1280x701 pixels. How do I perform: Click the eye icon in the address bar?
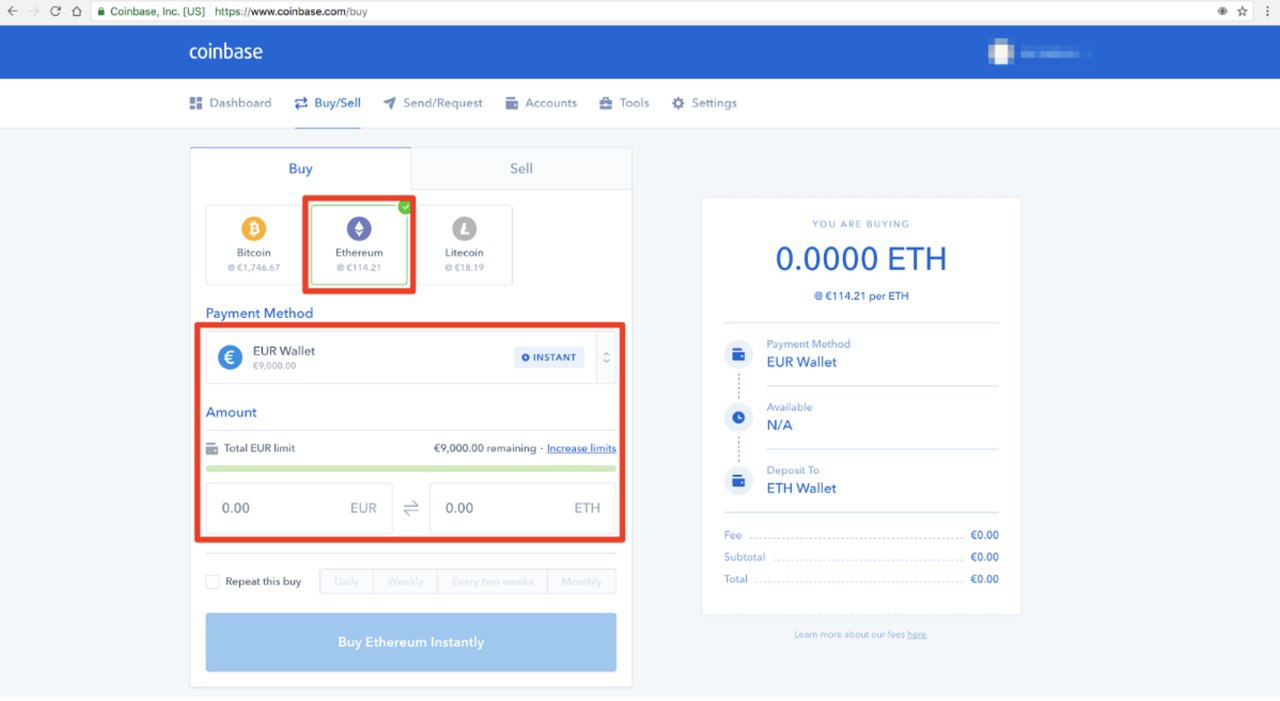point(1222,11)
